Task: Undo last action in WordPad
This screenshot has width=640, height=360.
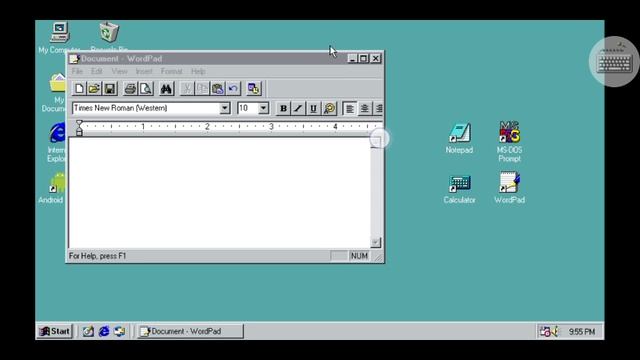Action: point(233,89)
